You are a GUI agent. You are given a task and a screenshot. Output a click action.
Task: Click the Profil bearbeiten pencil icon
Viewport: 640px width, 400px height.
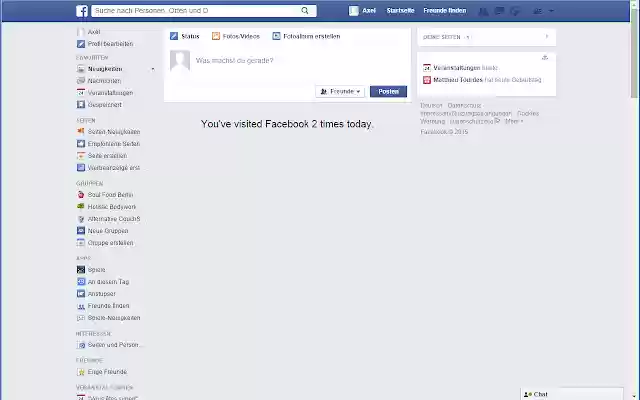(x=81, y=44)
